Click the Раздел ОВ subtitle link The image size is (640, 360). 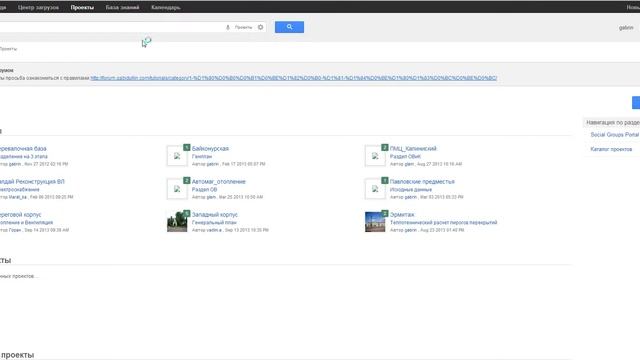[204, 189]
